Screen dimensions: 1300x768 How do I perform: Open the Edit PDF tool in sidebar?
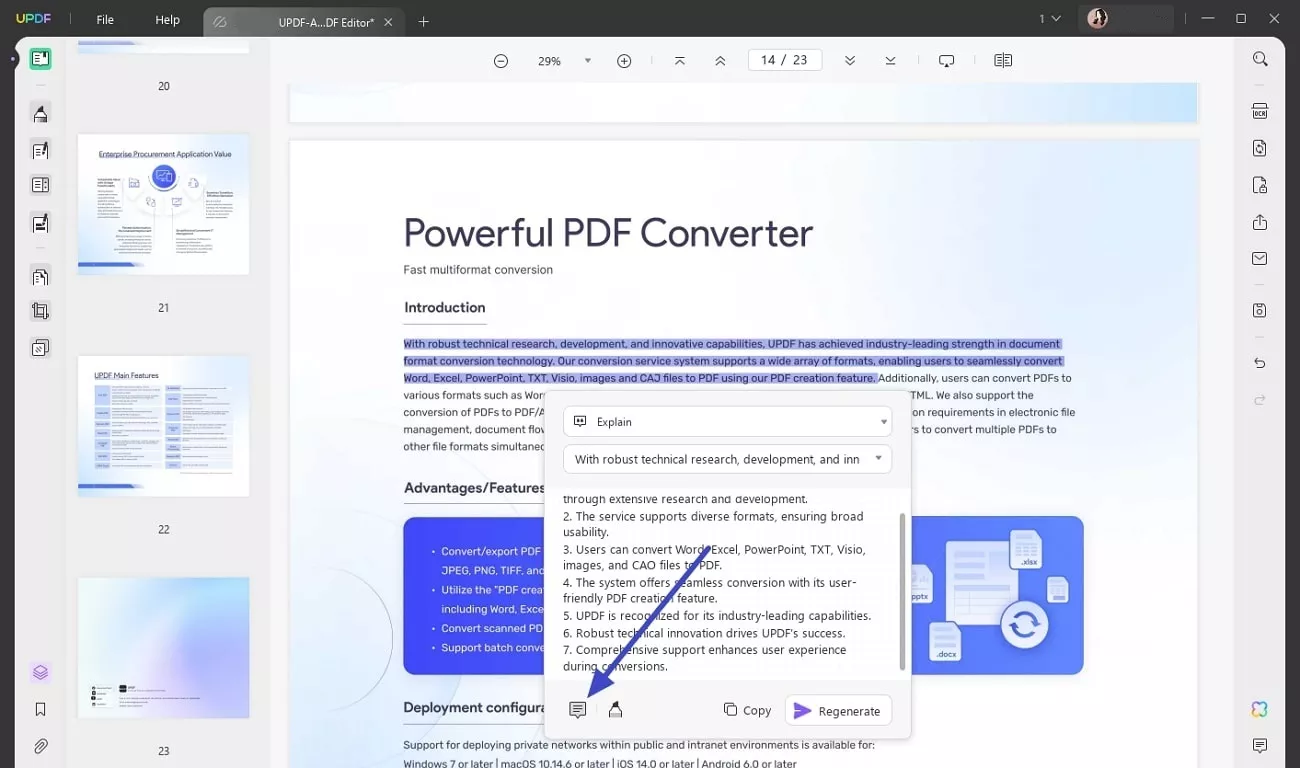(40, 151)
